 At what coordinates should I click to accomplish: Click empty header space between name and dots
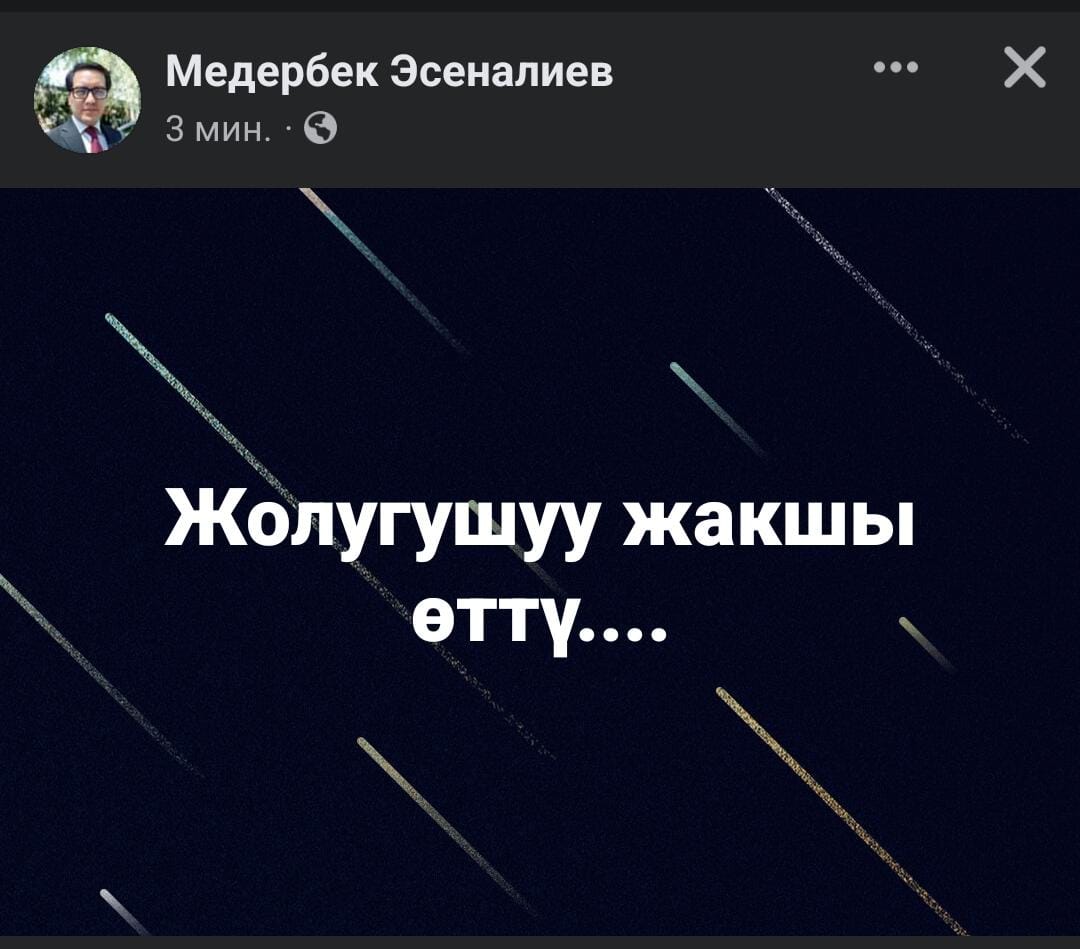point(740,72)
